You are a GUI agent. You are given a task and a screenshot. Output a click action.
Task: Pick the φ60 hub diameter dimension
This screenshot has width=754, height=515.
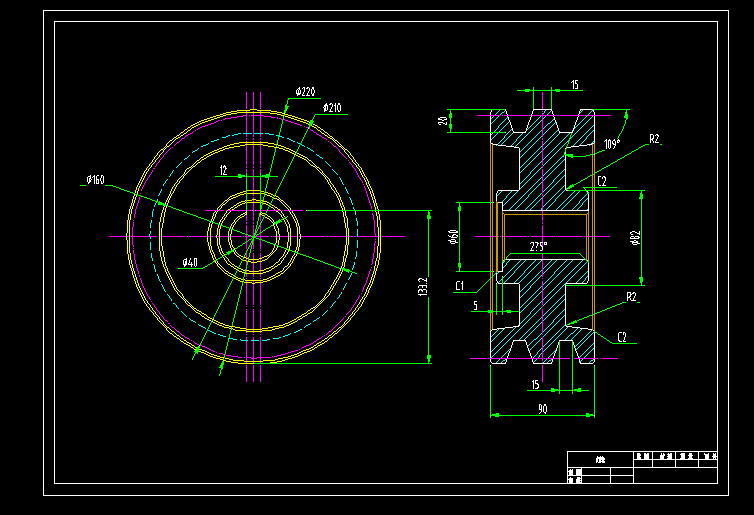pyautogui.click(x=453, y=237)
